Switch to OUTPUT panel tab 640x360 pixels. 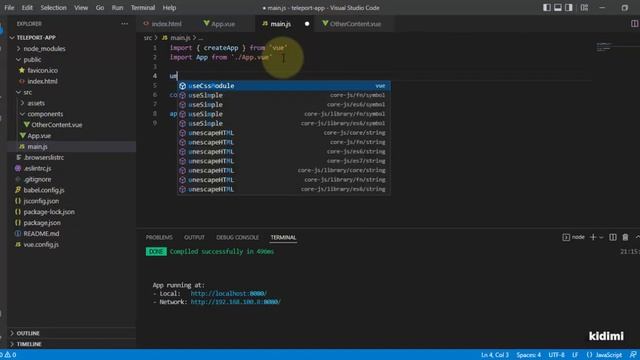point(194,237)
